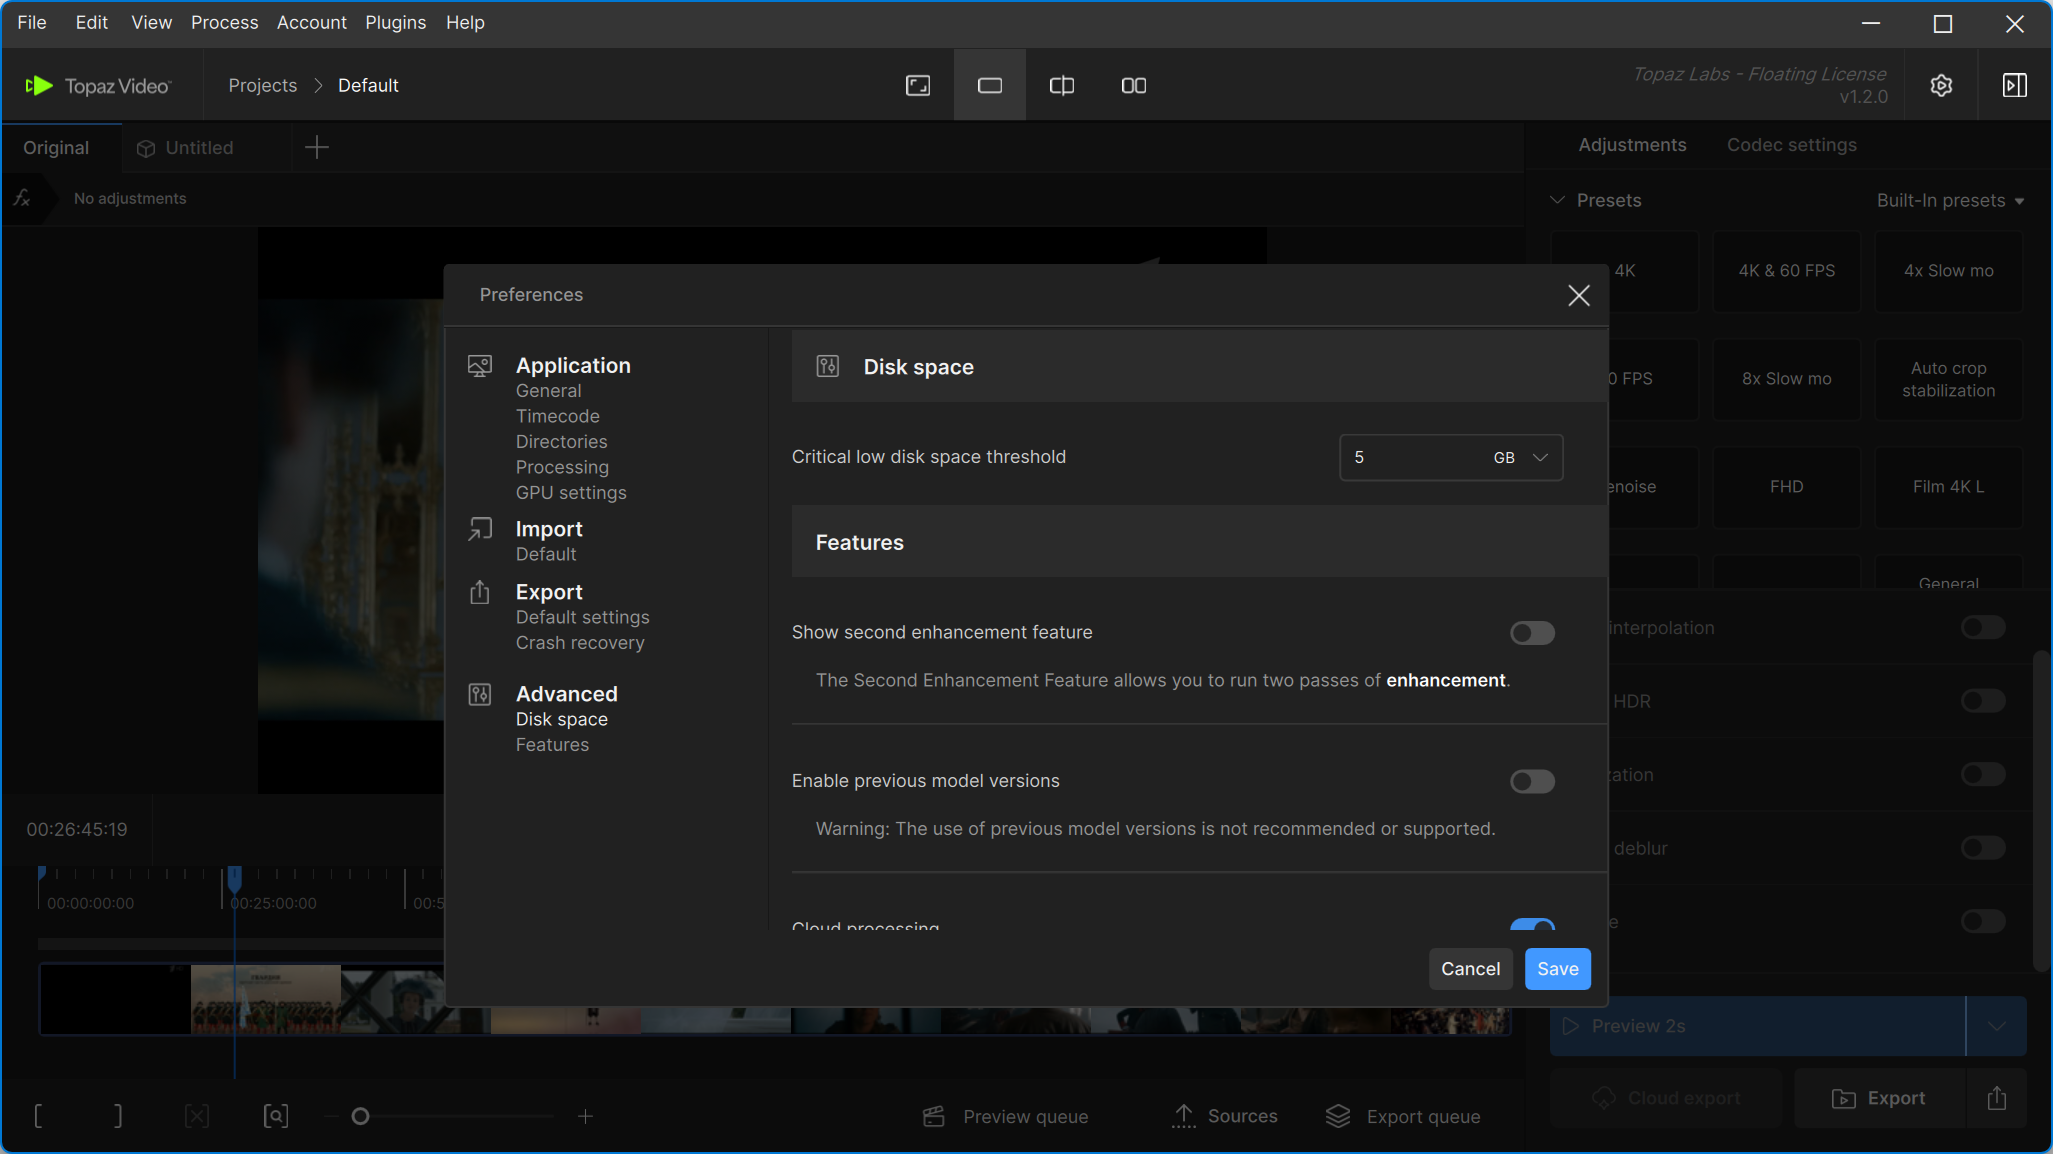Collapse the Presets section chevron
The image size is (2053, 1154).
(1557, 200)
